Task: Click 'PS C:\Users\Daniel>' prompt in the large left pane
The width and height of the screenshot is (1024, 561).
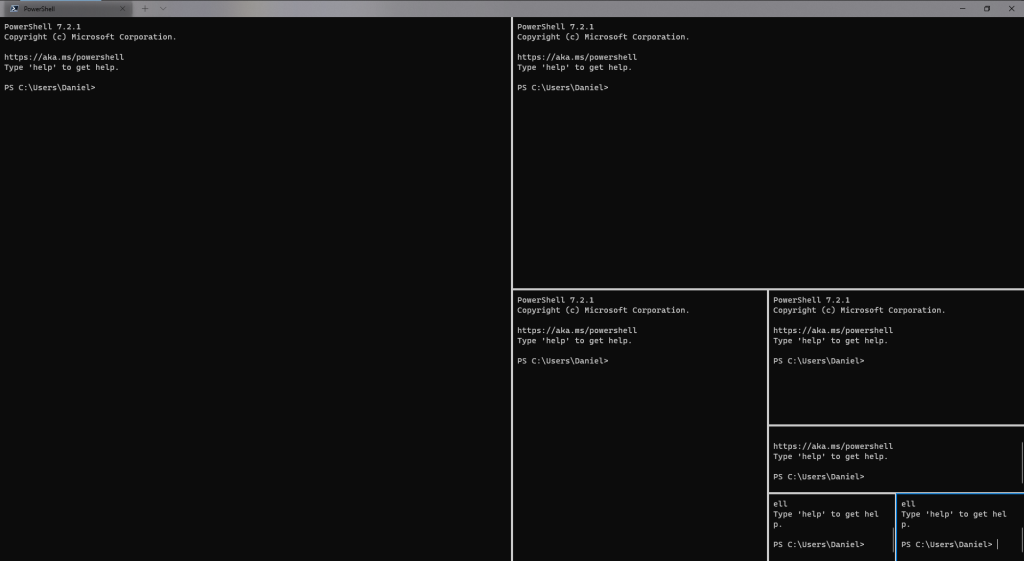Action: (50, 88)
